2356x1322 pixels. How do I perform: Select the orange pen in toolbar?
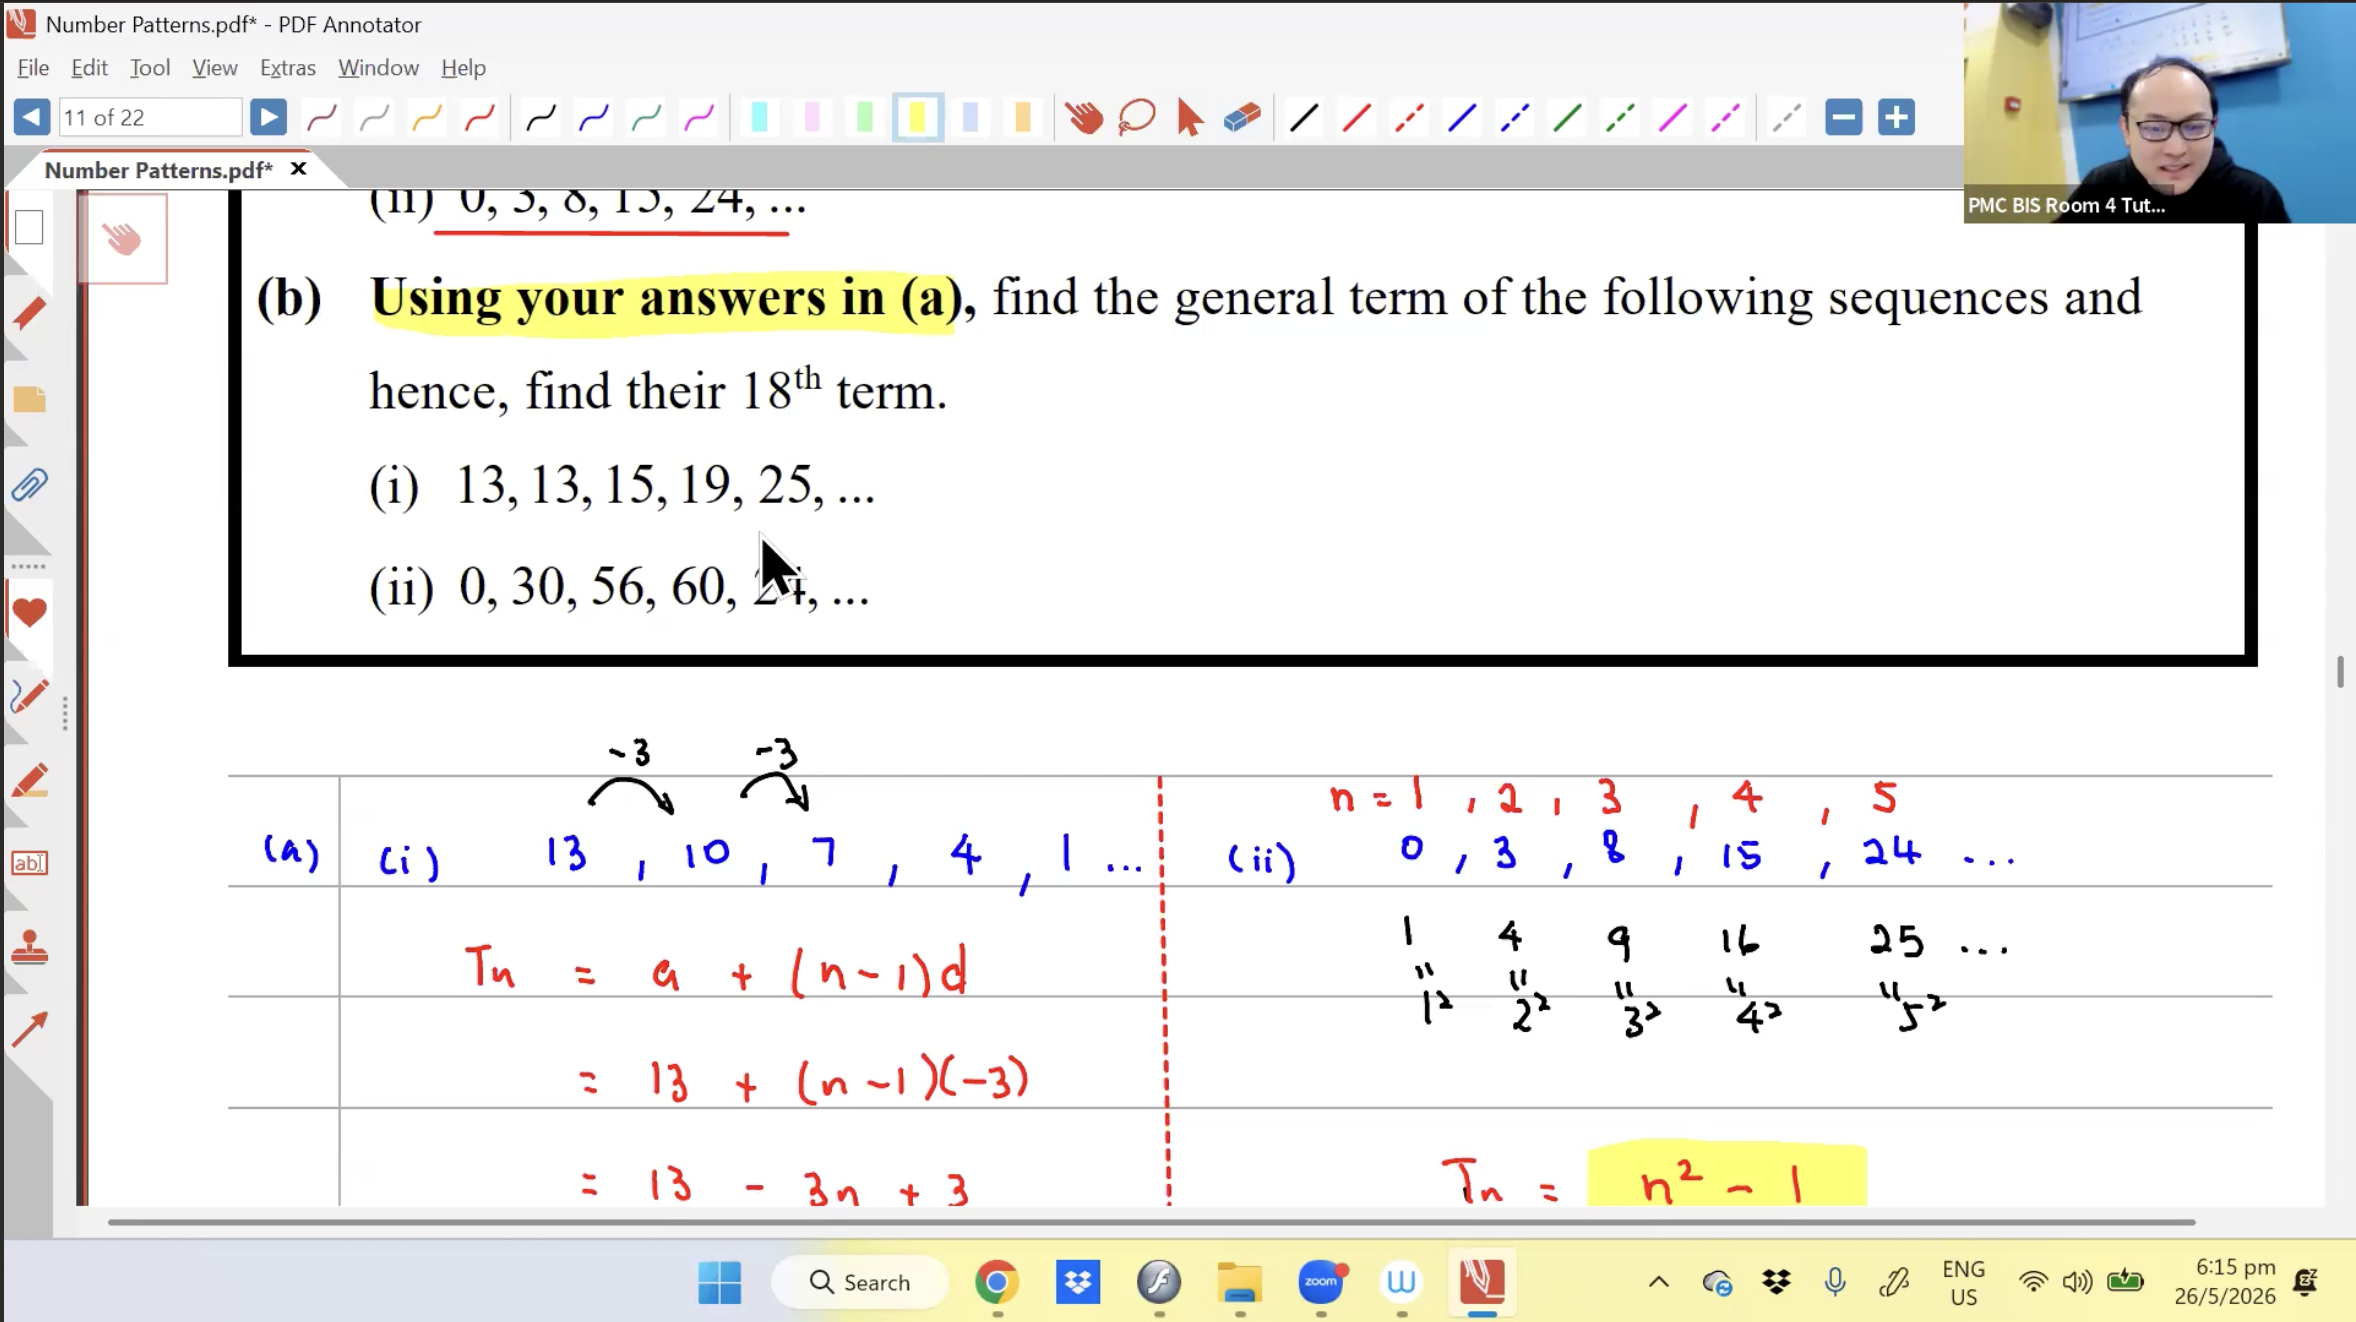click(x=427, y=118)
